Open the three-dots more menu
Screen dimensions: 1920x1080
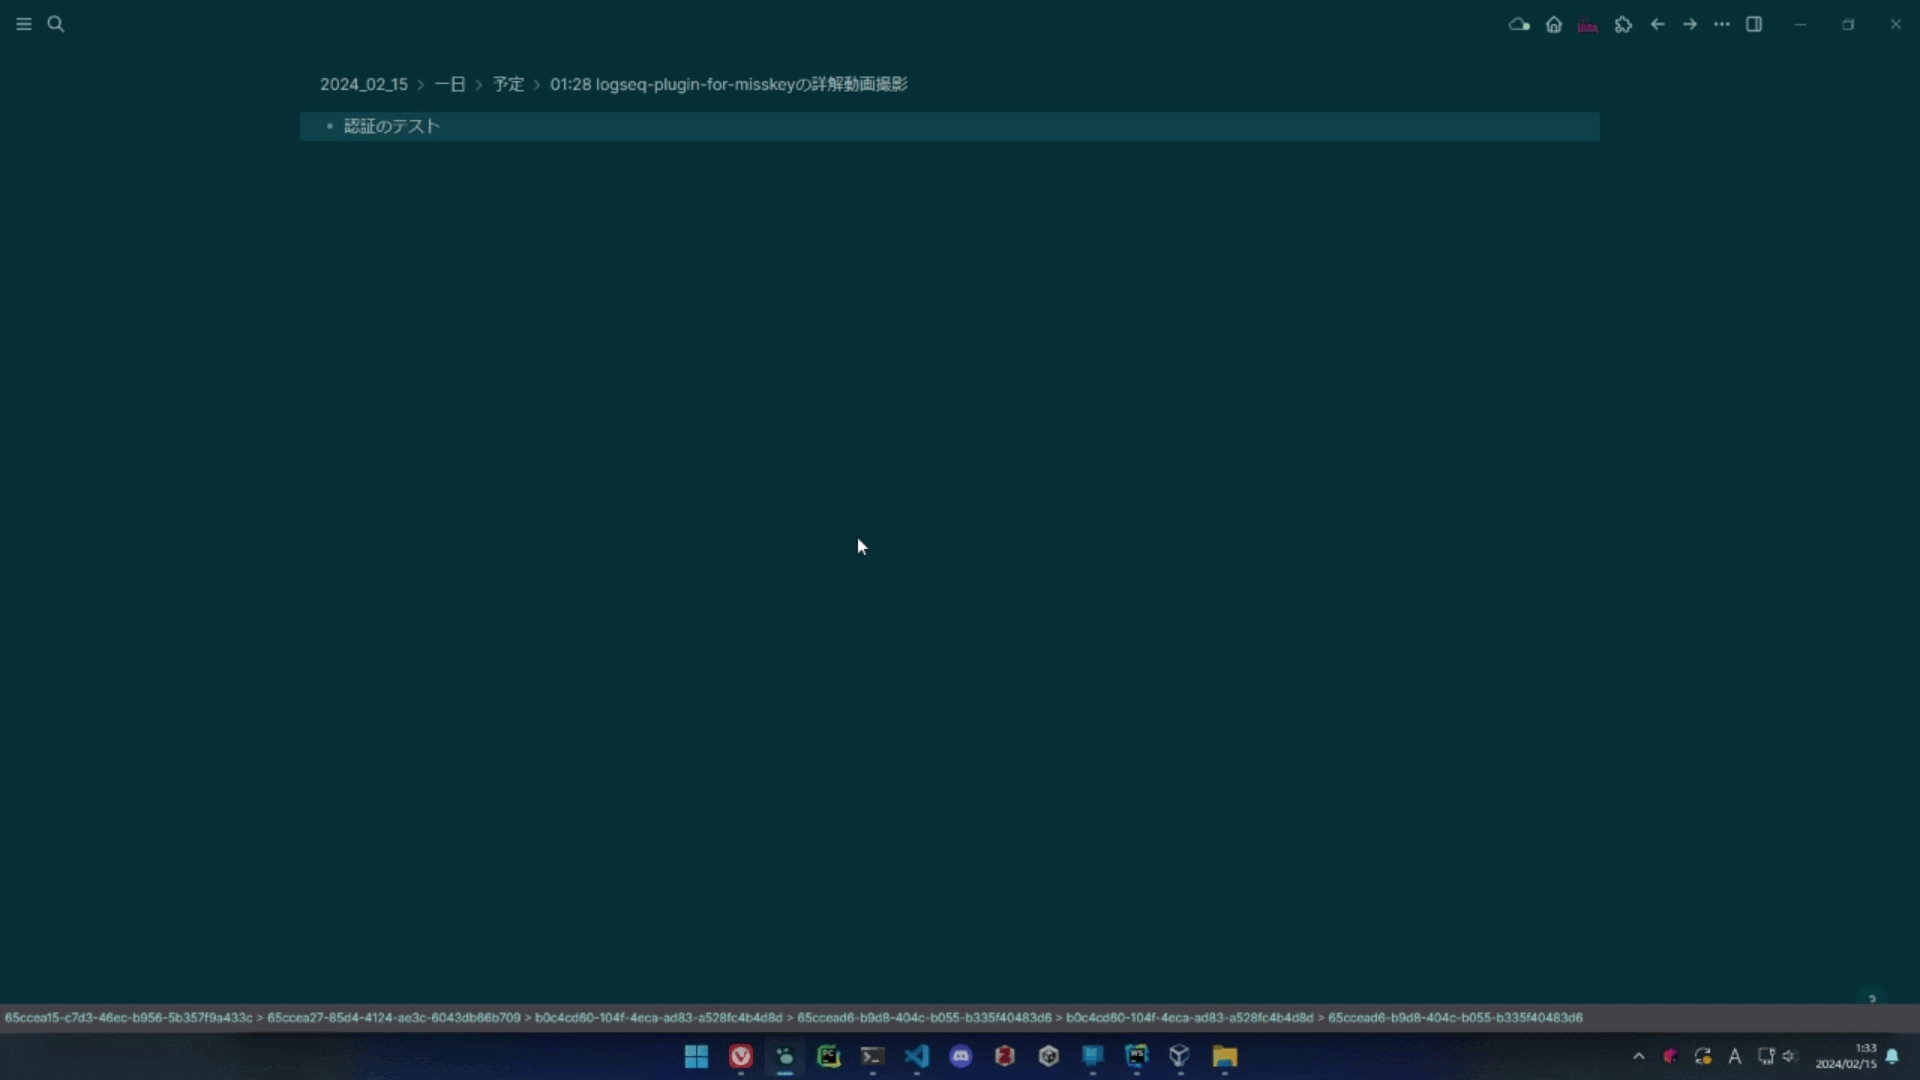point(1722,24)
